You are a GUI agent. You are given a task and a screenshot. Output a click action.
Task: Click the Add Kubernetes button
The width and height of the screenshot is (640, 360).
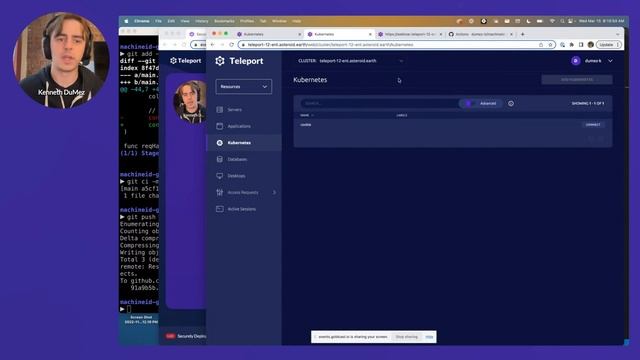tap(577, 80)
